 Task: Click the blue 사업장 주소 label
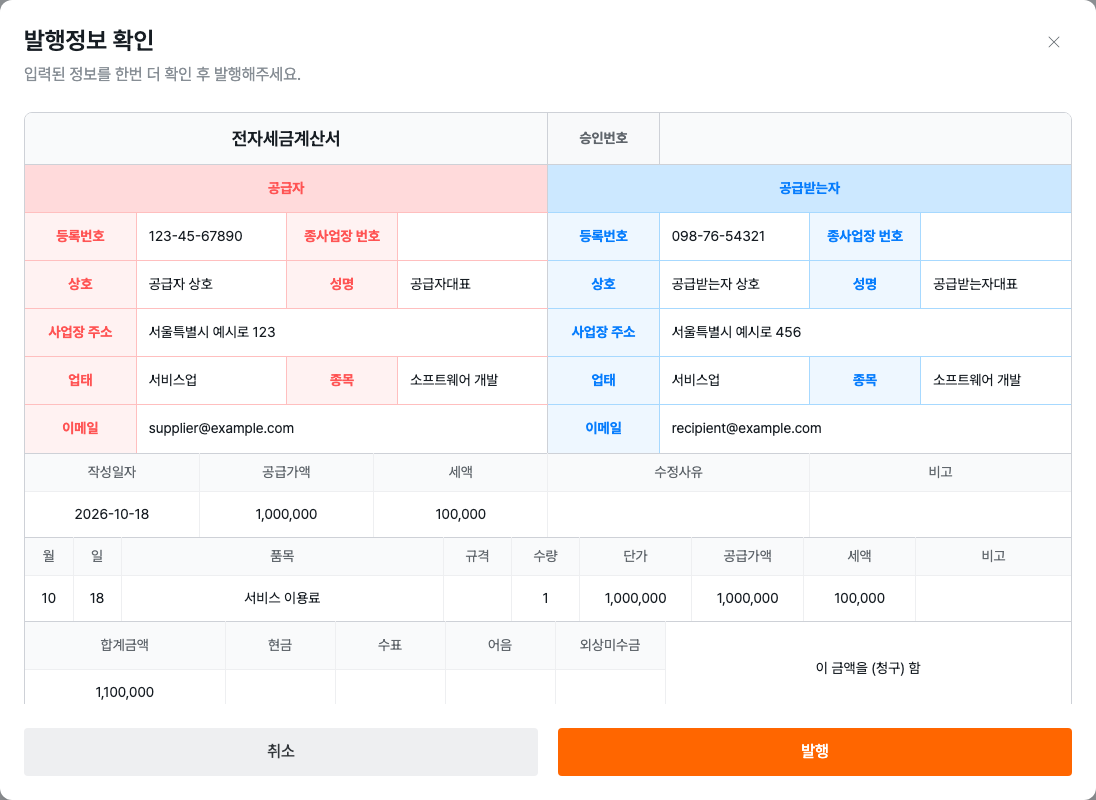point(603,333)
